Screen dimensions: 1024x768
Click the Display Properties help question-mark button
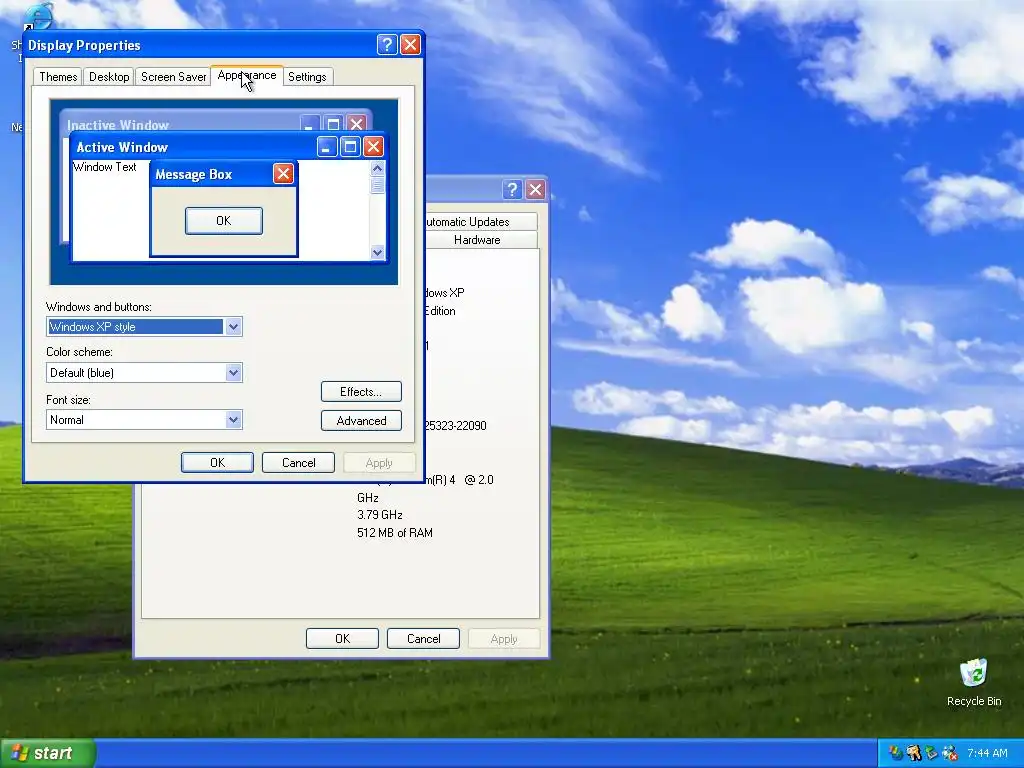coord(387,44)
